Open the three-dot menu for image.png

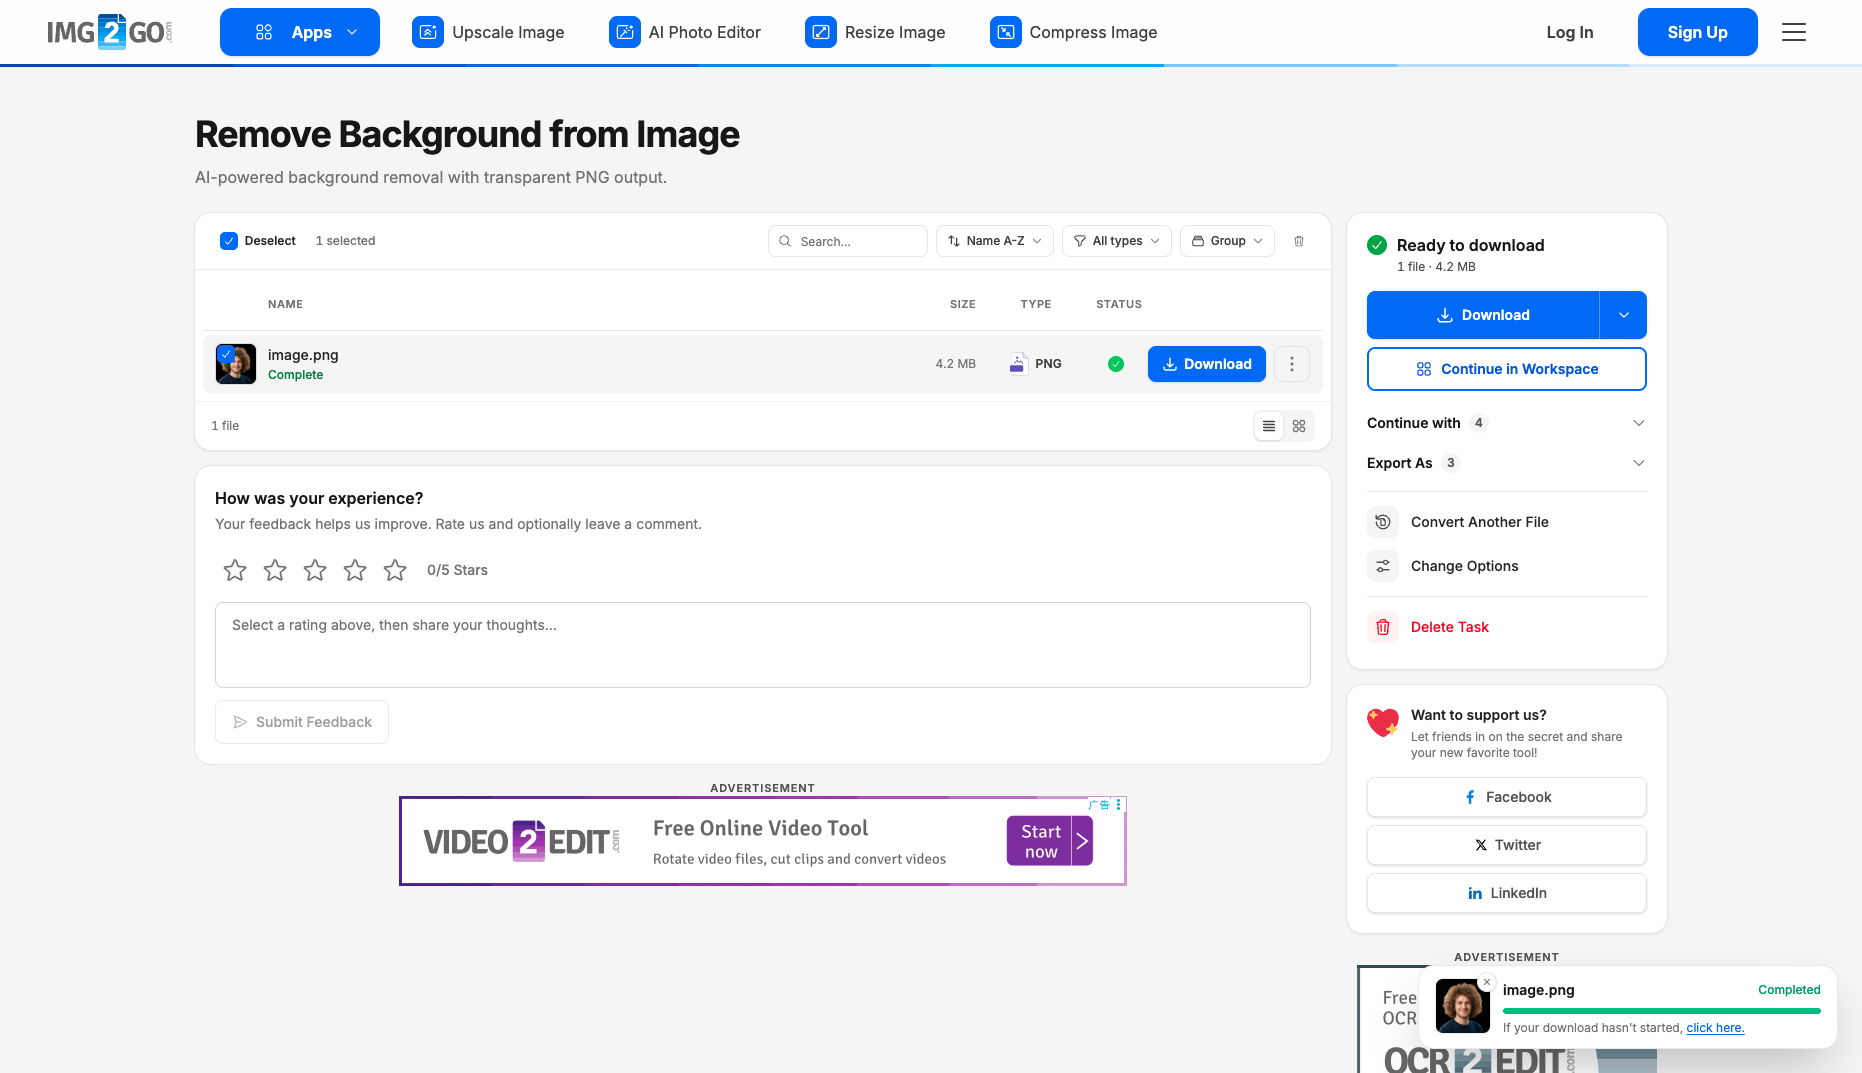point(1292,364)
